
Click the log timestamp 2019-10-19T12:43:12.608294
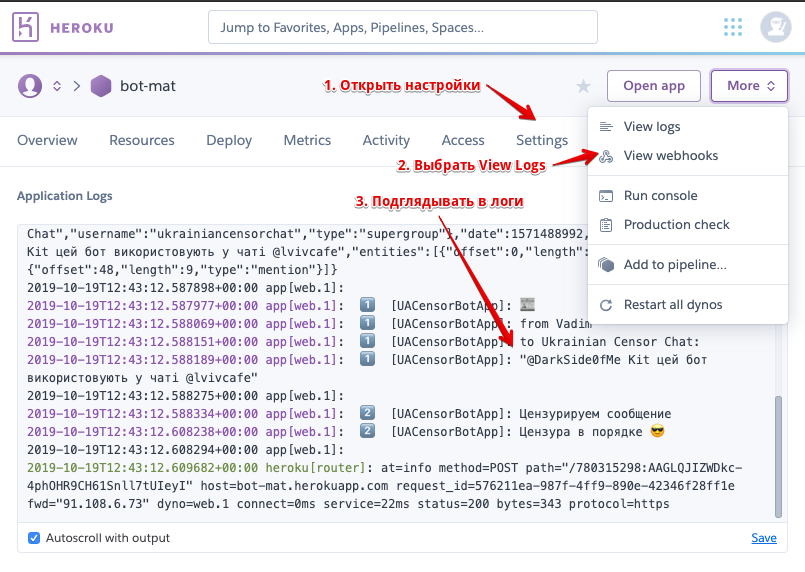click(x=142, y=450)
